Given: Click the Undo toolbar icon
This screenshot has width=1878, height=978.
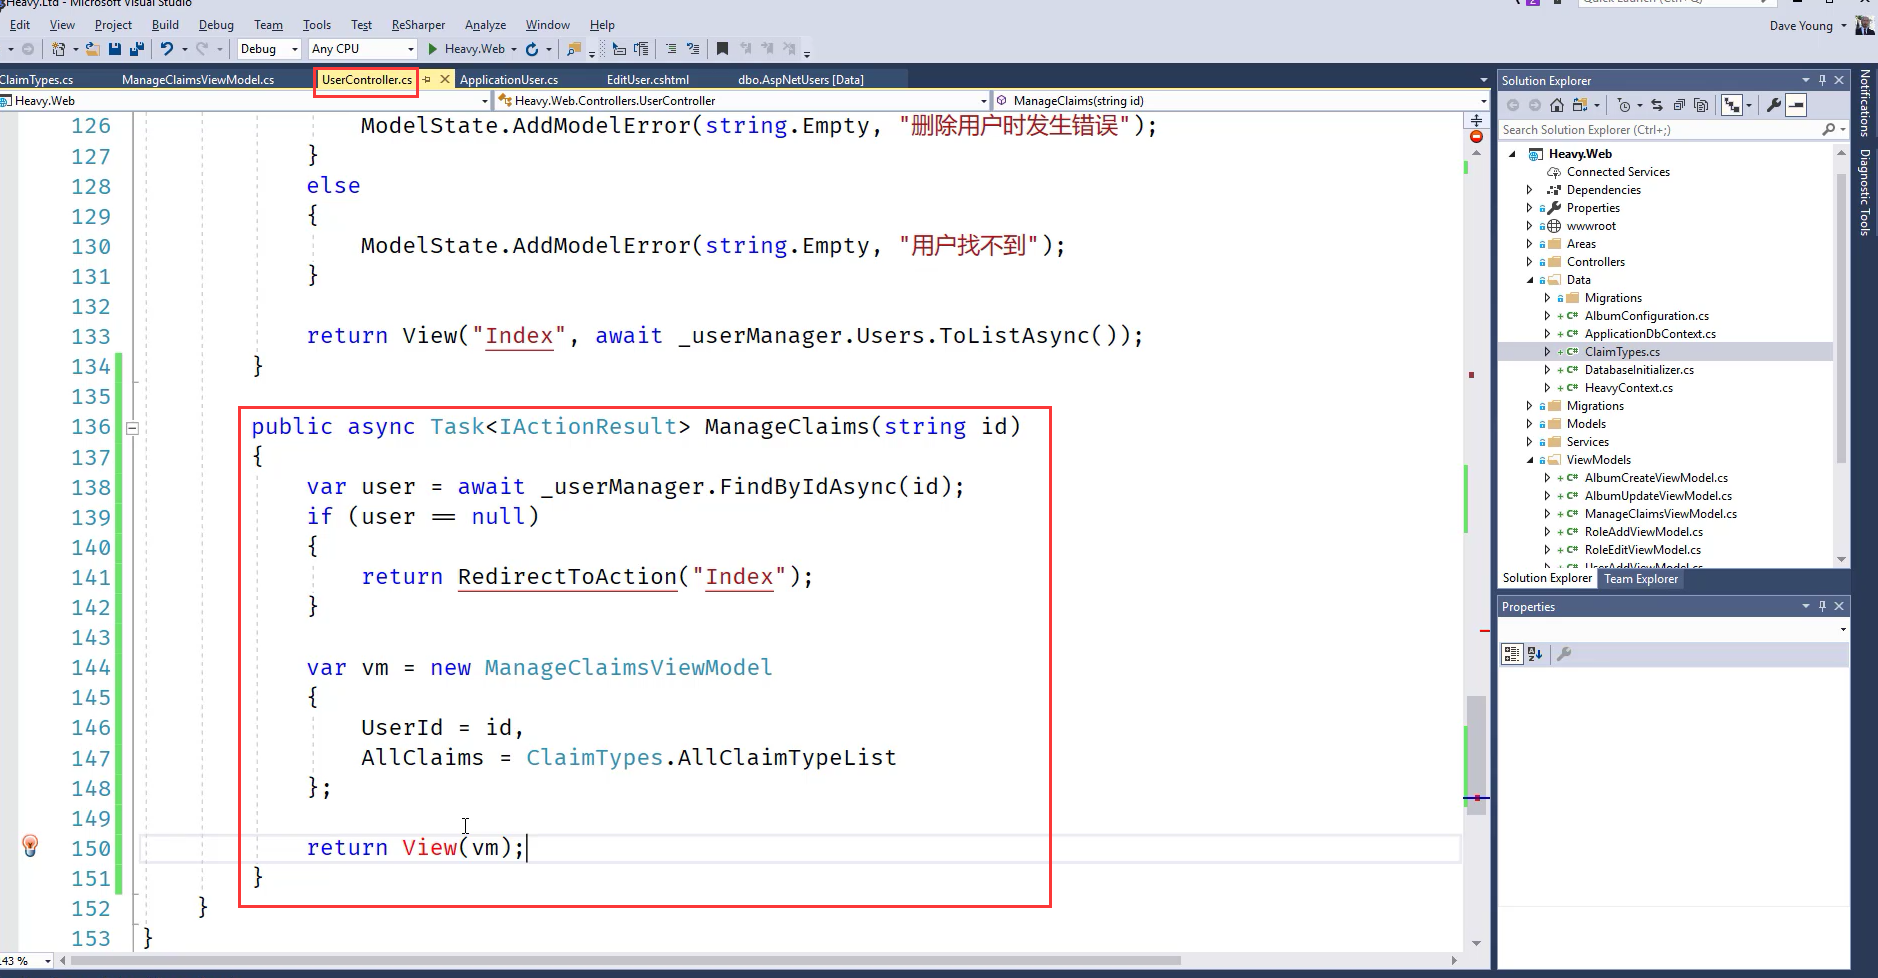Looking at the screenshot, I should 167,49.
